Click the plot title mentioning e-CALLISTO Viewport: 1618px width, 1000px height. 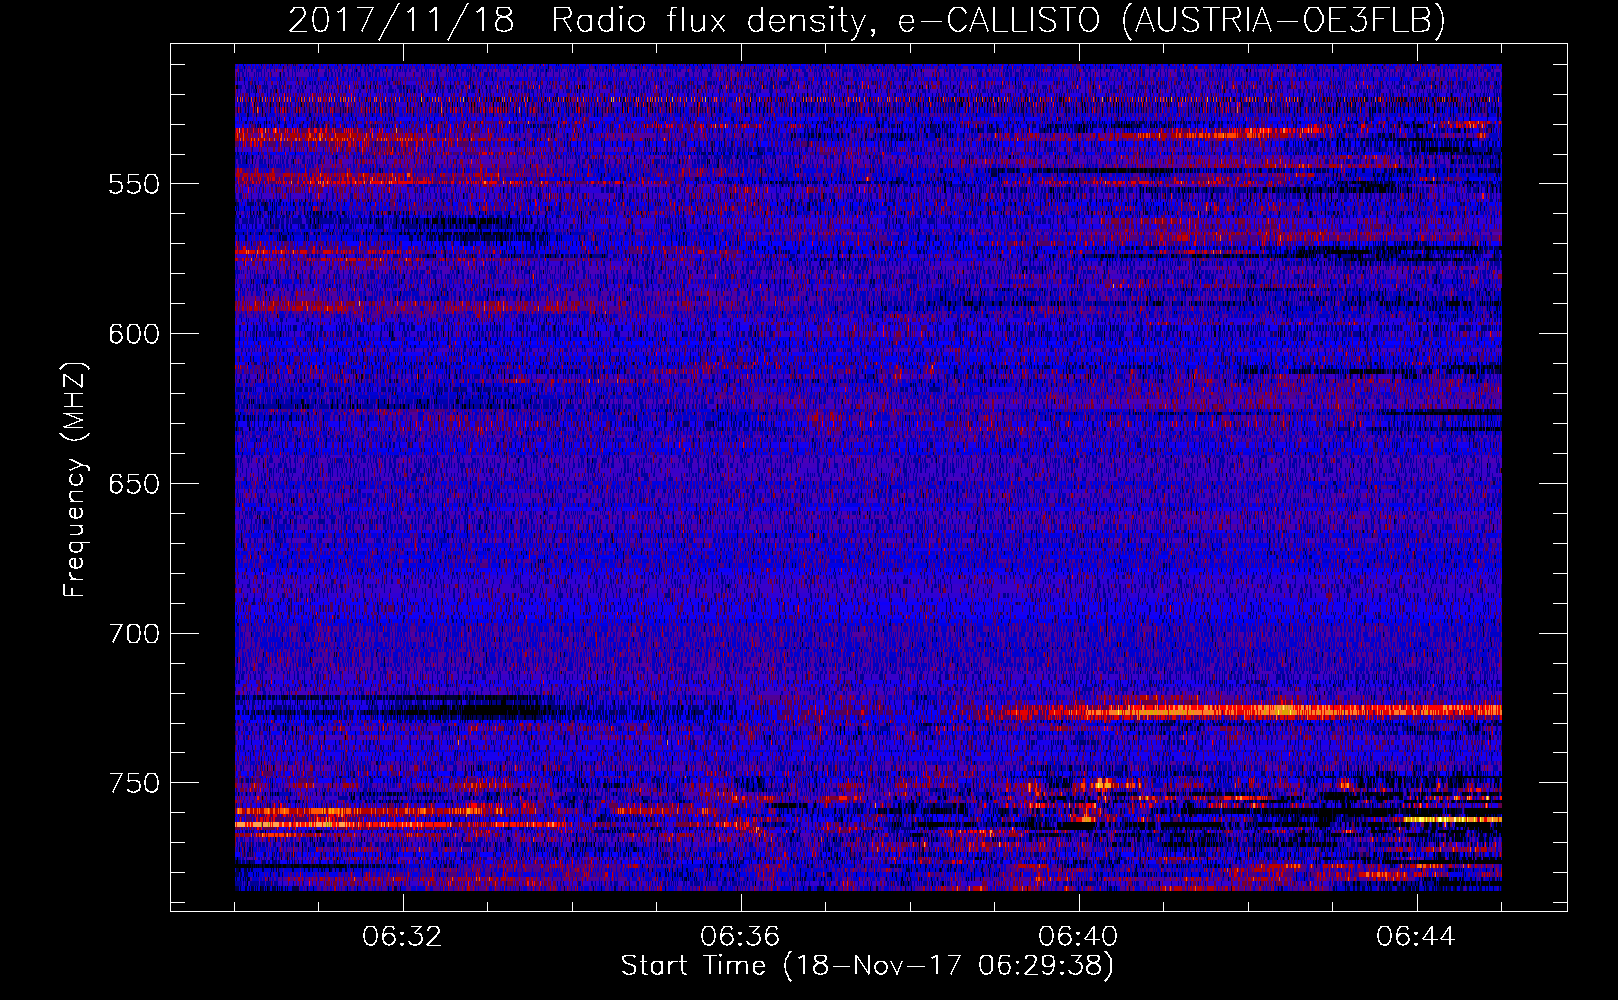click(866, 20)
